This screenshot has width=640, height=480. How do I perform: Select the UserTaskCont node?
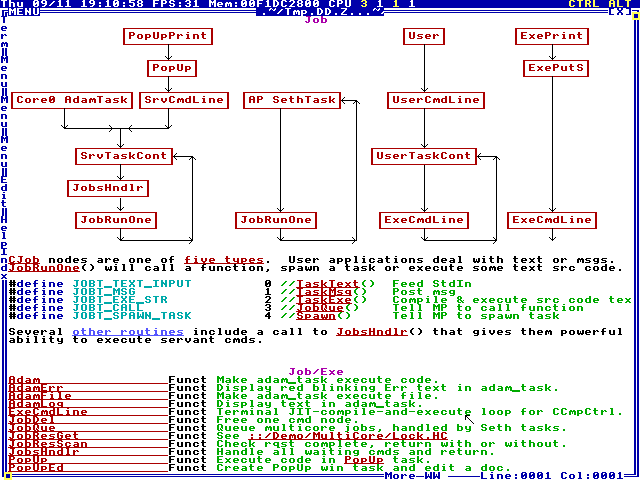(424, 156)
